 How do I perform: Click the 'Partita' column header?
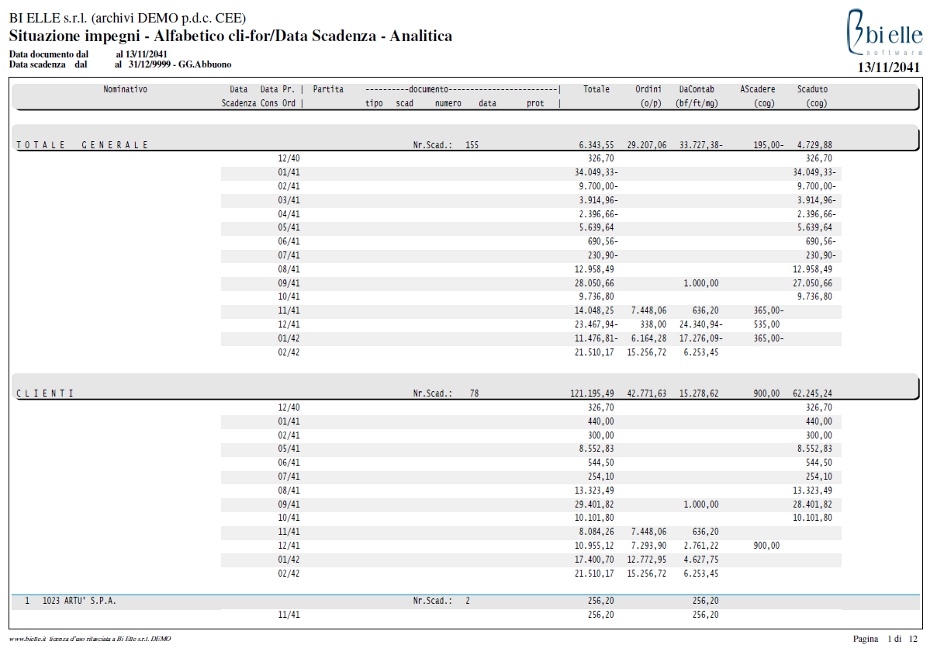click(x=328, y=89)
